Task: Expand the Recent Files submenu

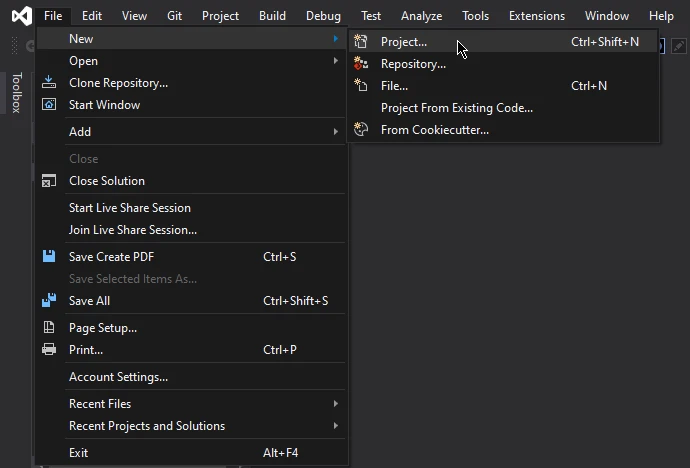Action: 336,404
